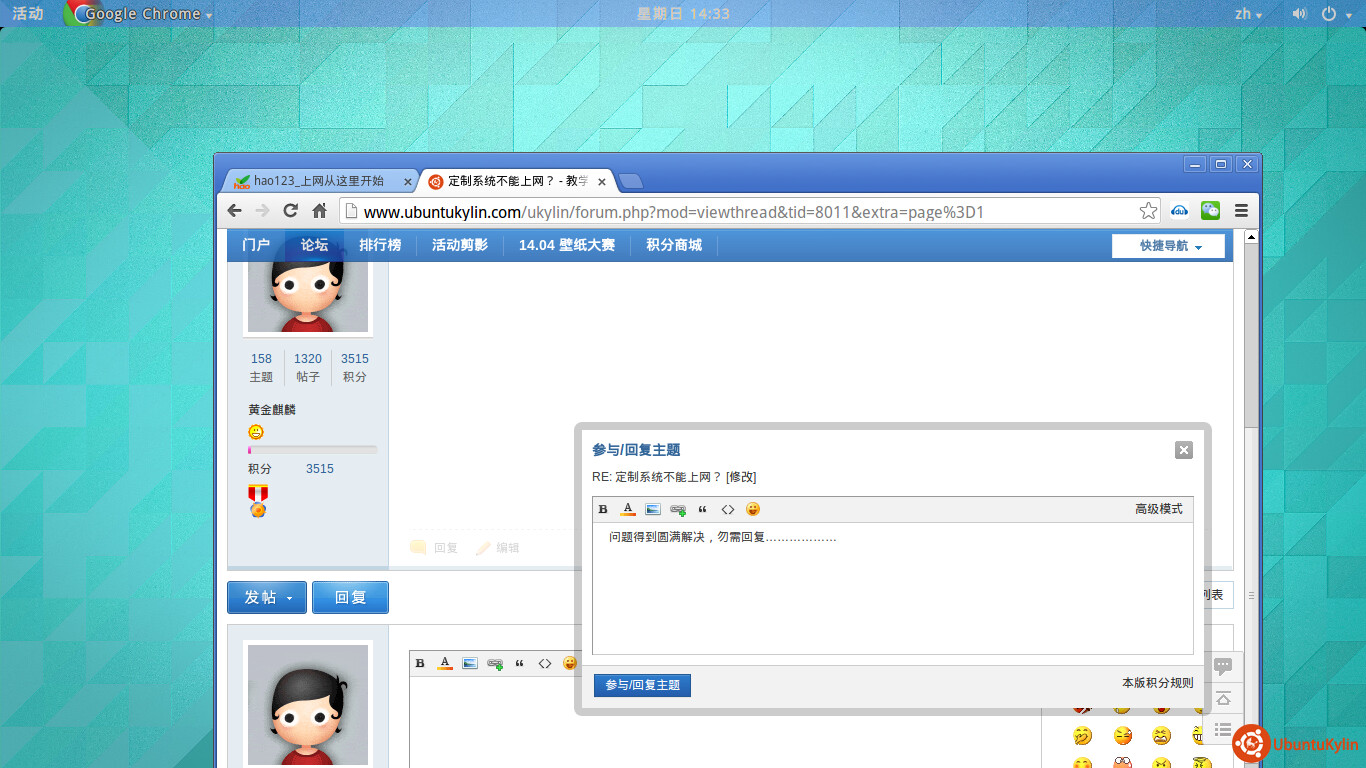Screen dimensions: 1366x768
Task: Click insert image icon in reply dialog
Action: point(653,510)
